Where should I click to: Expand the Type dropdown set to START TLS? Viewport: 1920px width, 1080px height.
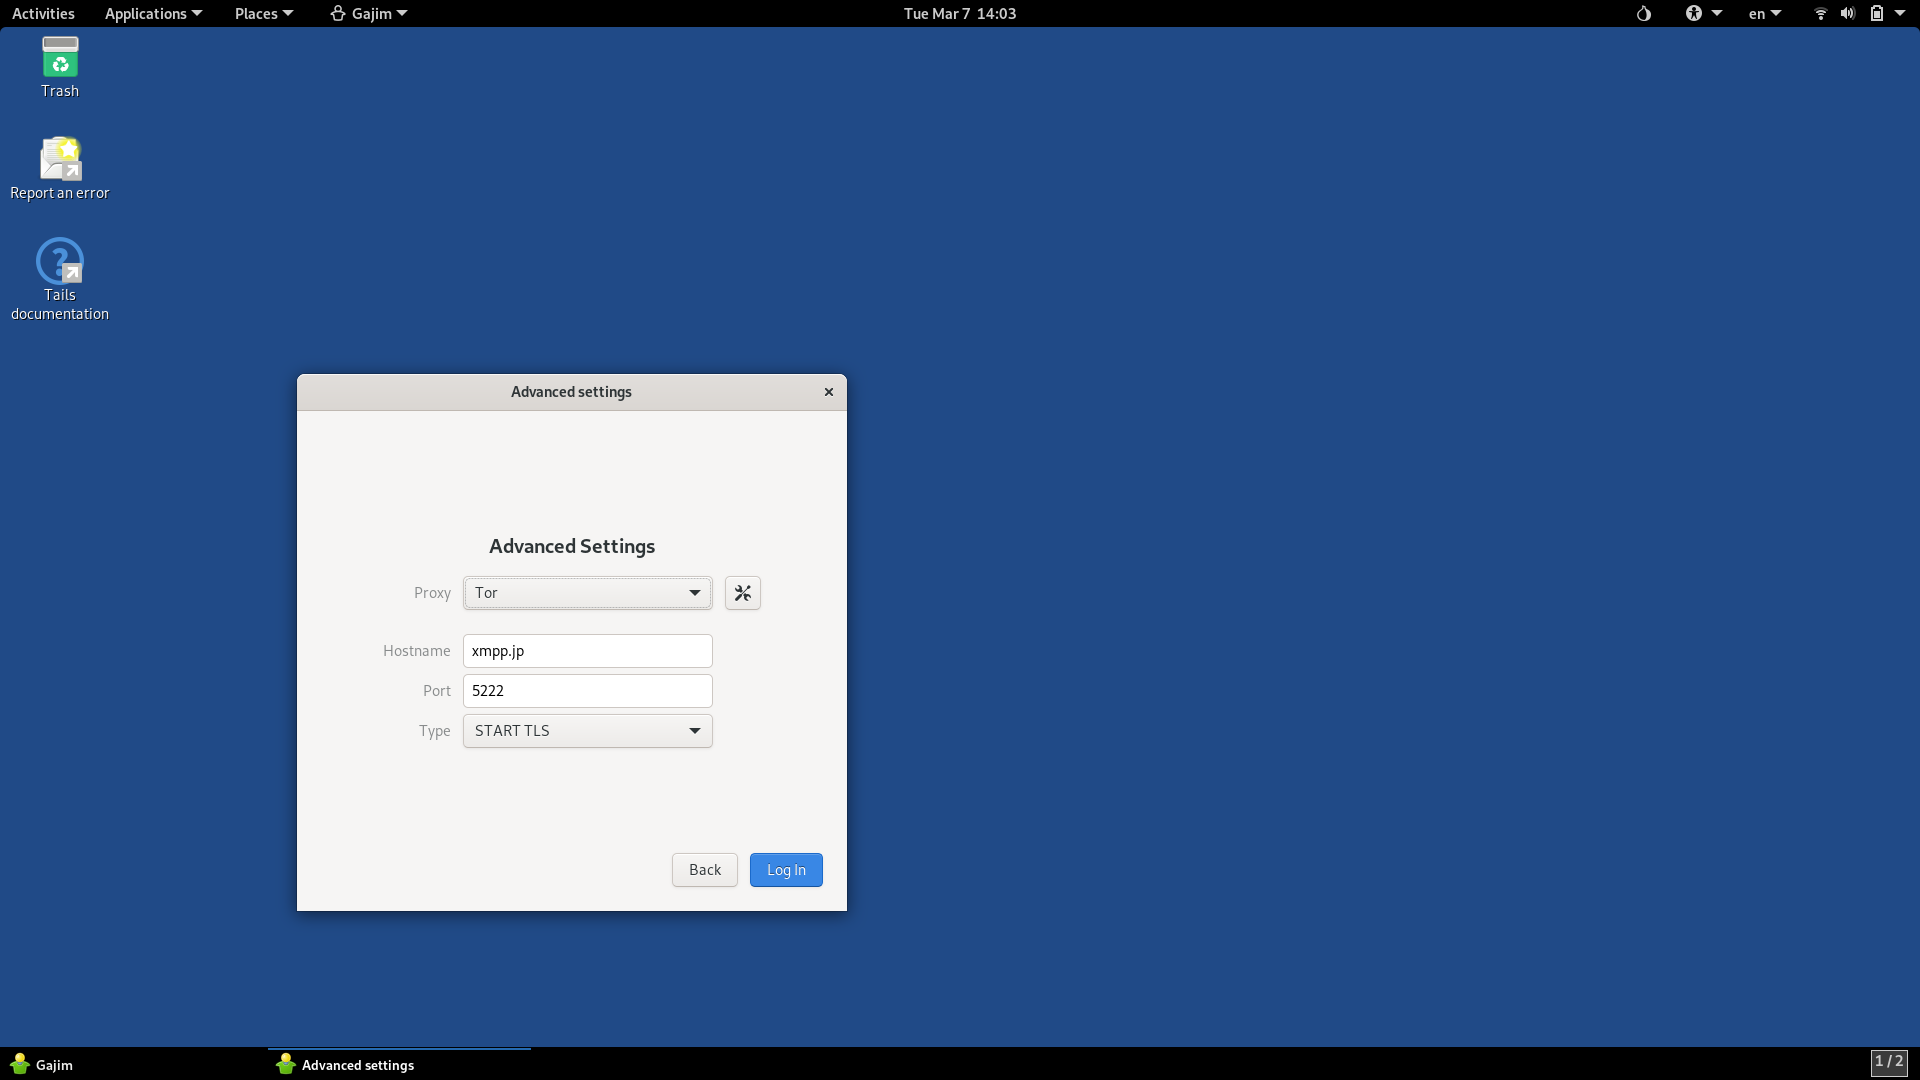coord(587,731)
